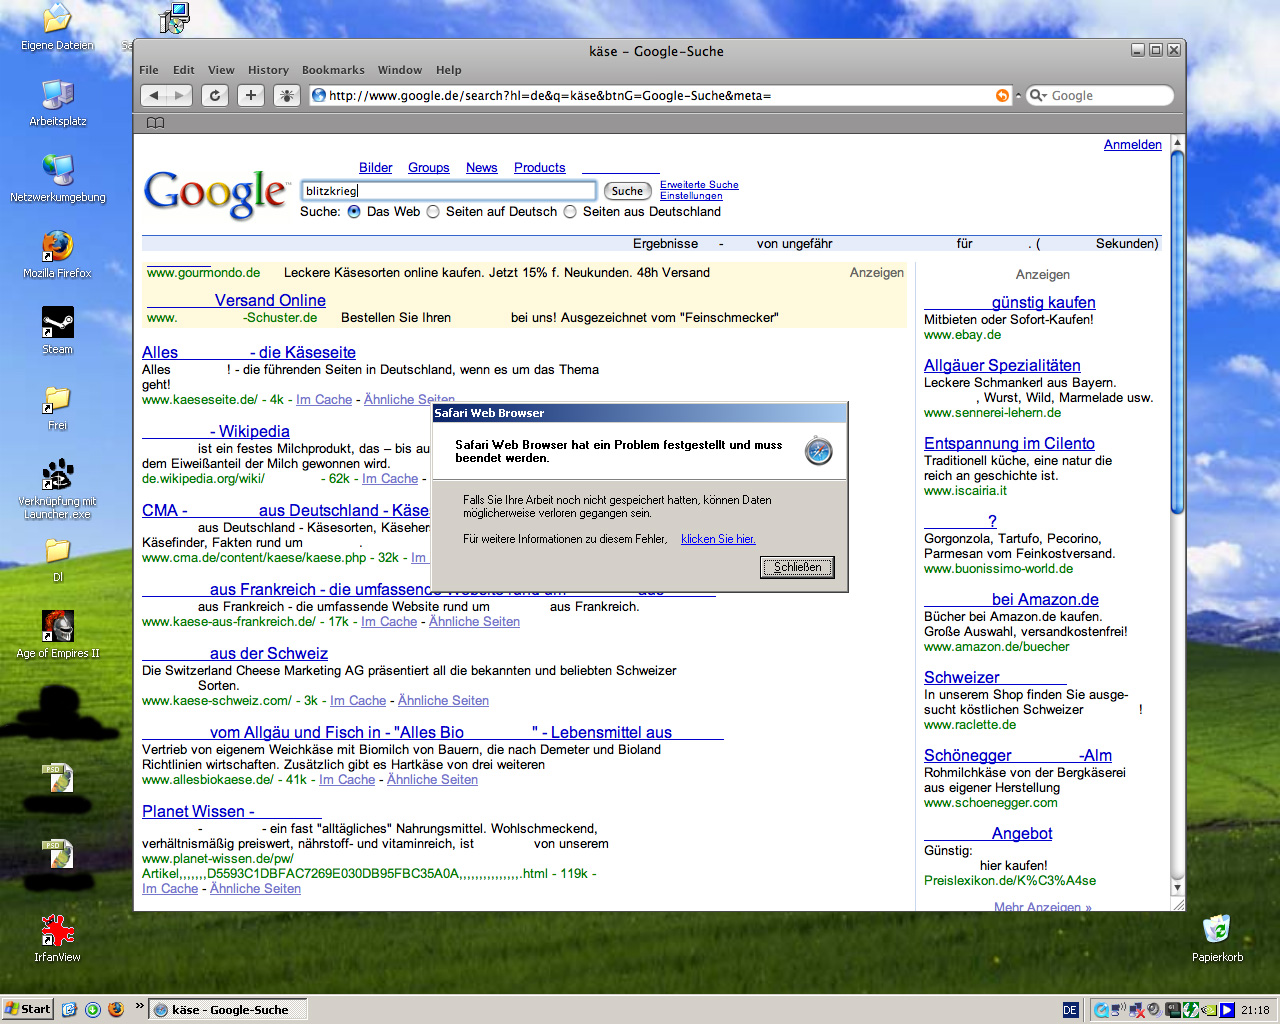Select the Seiten auf Deutsch radio button

pos(433,212)
